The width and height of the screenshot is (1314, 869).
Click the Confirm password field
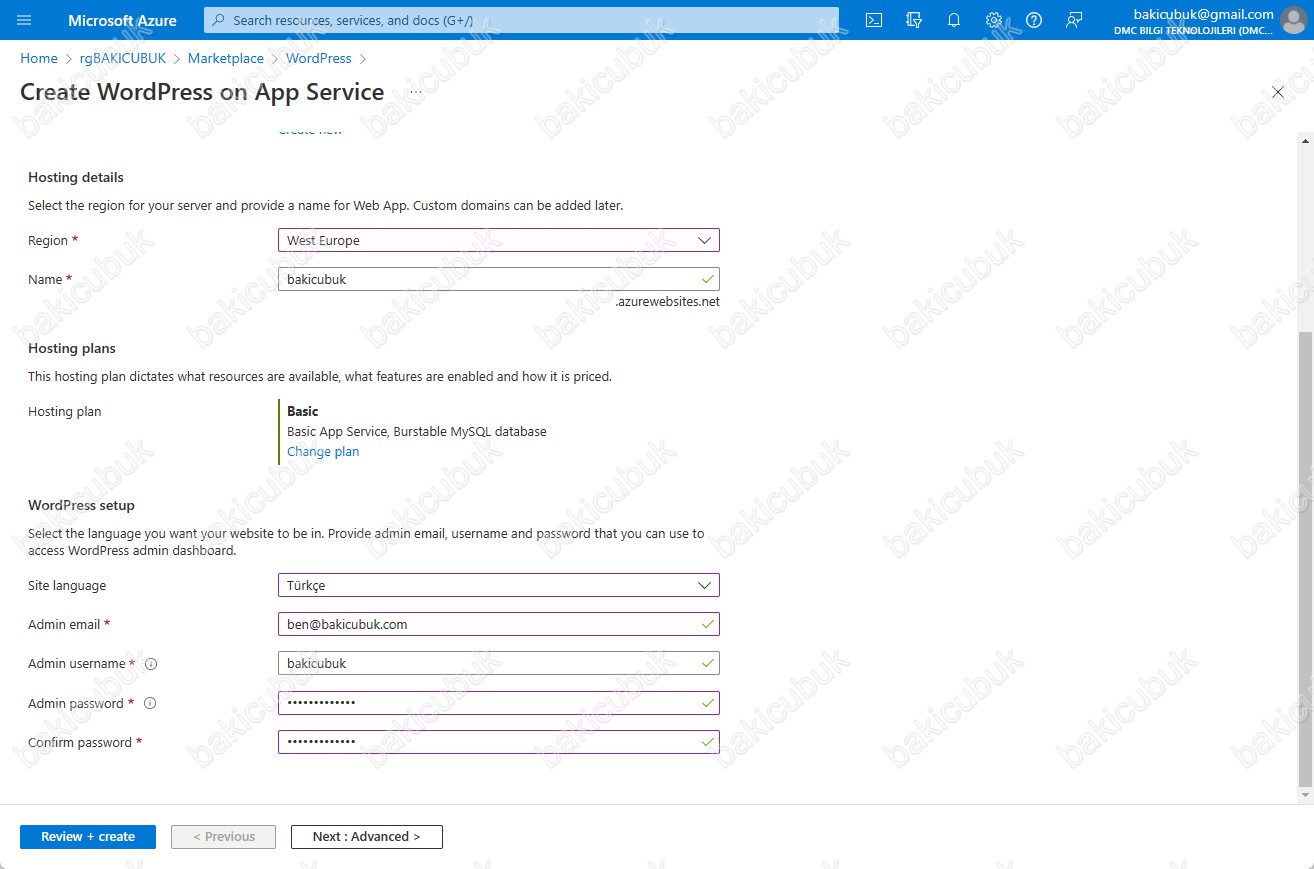tap(499, 742)
